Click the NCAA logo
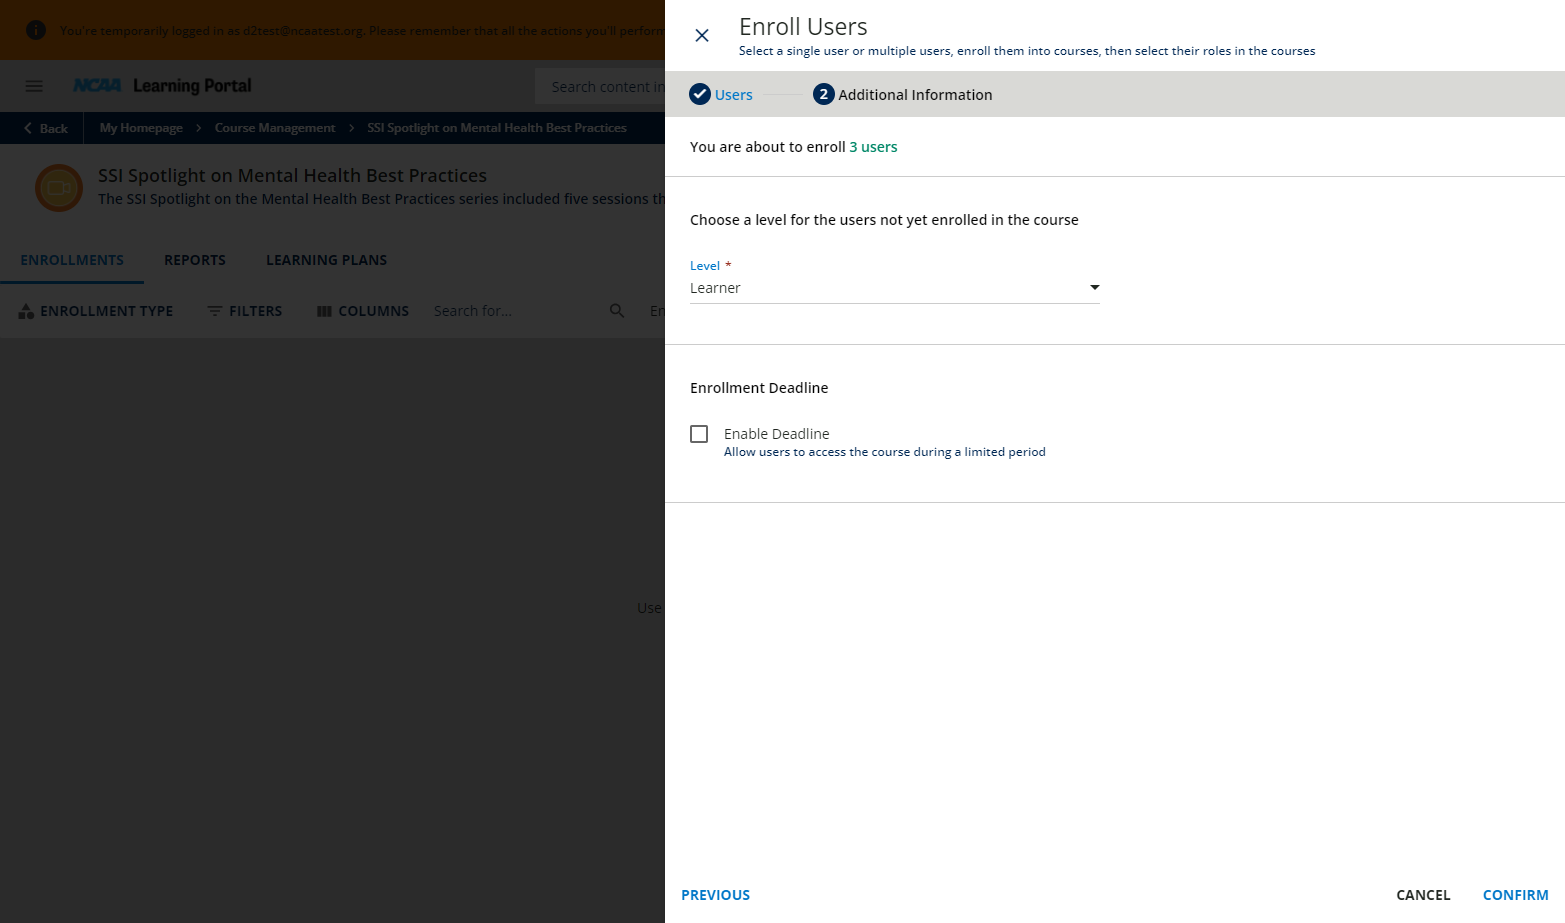 coord(97,86)
